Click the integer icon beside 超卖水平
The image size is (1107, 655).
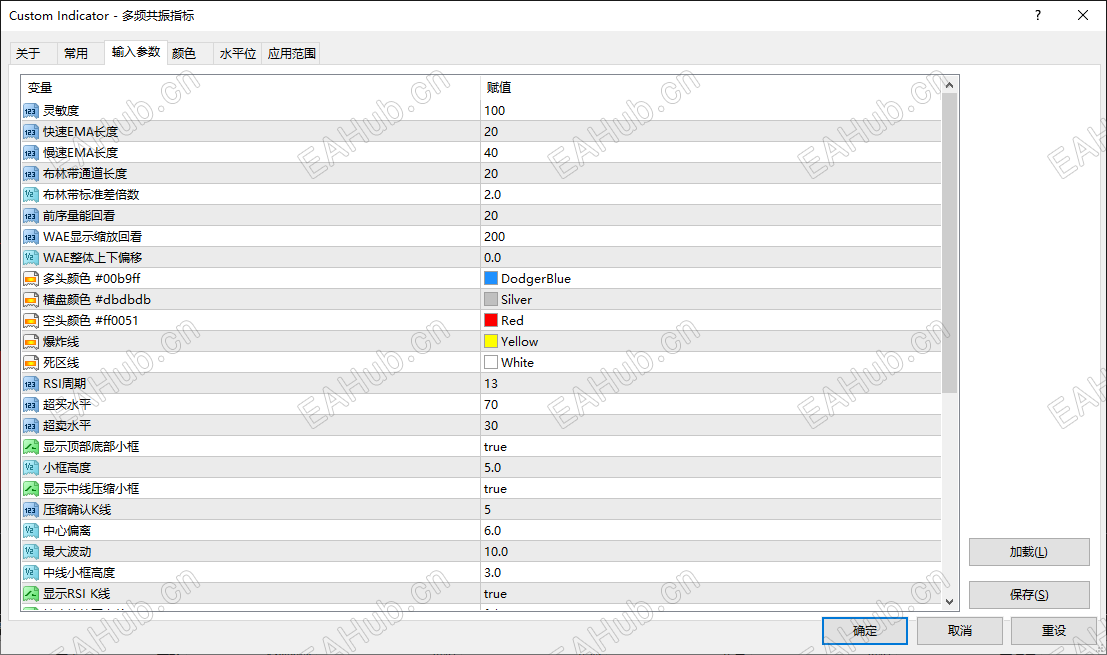coord(30,426)
